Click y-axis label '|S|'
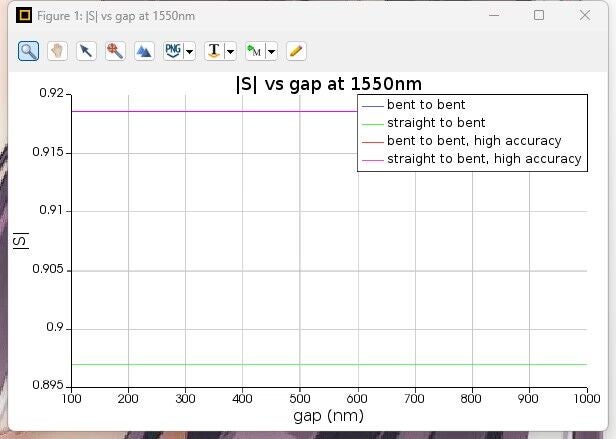Viewport: 616px width, 439px height. pos(21,241)
